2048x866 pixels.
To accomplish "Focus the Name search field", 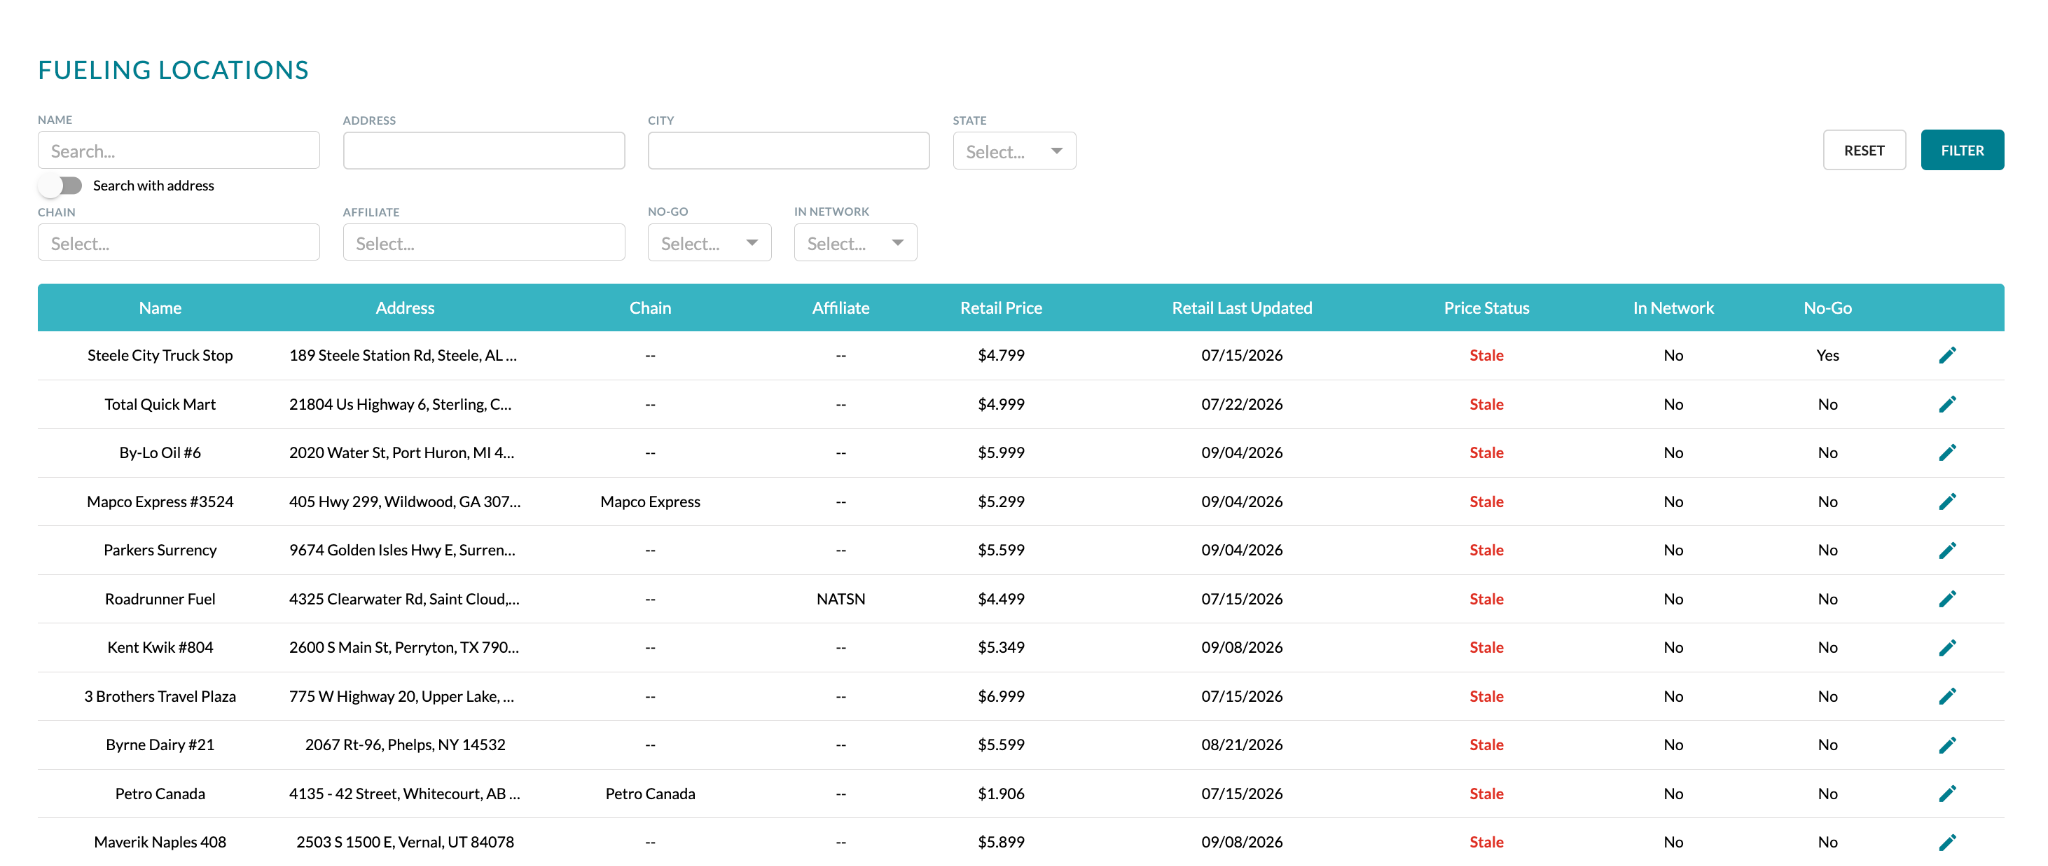I will pyautogui.click(x=179, y=151).
